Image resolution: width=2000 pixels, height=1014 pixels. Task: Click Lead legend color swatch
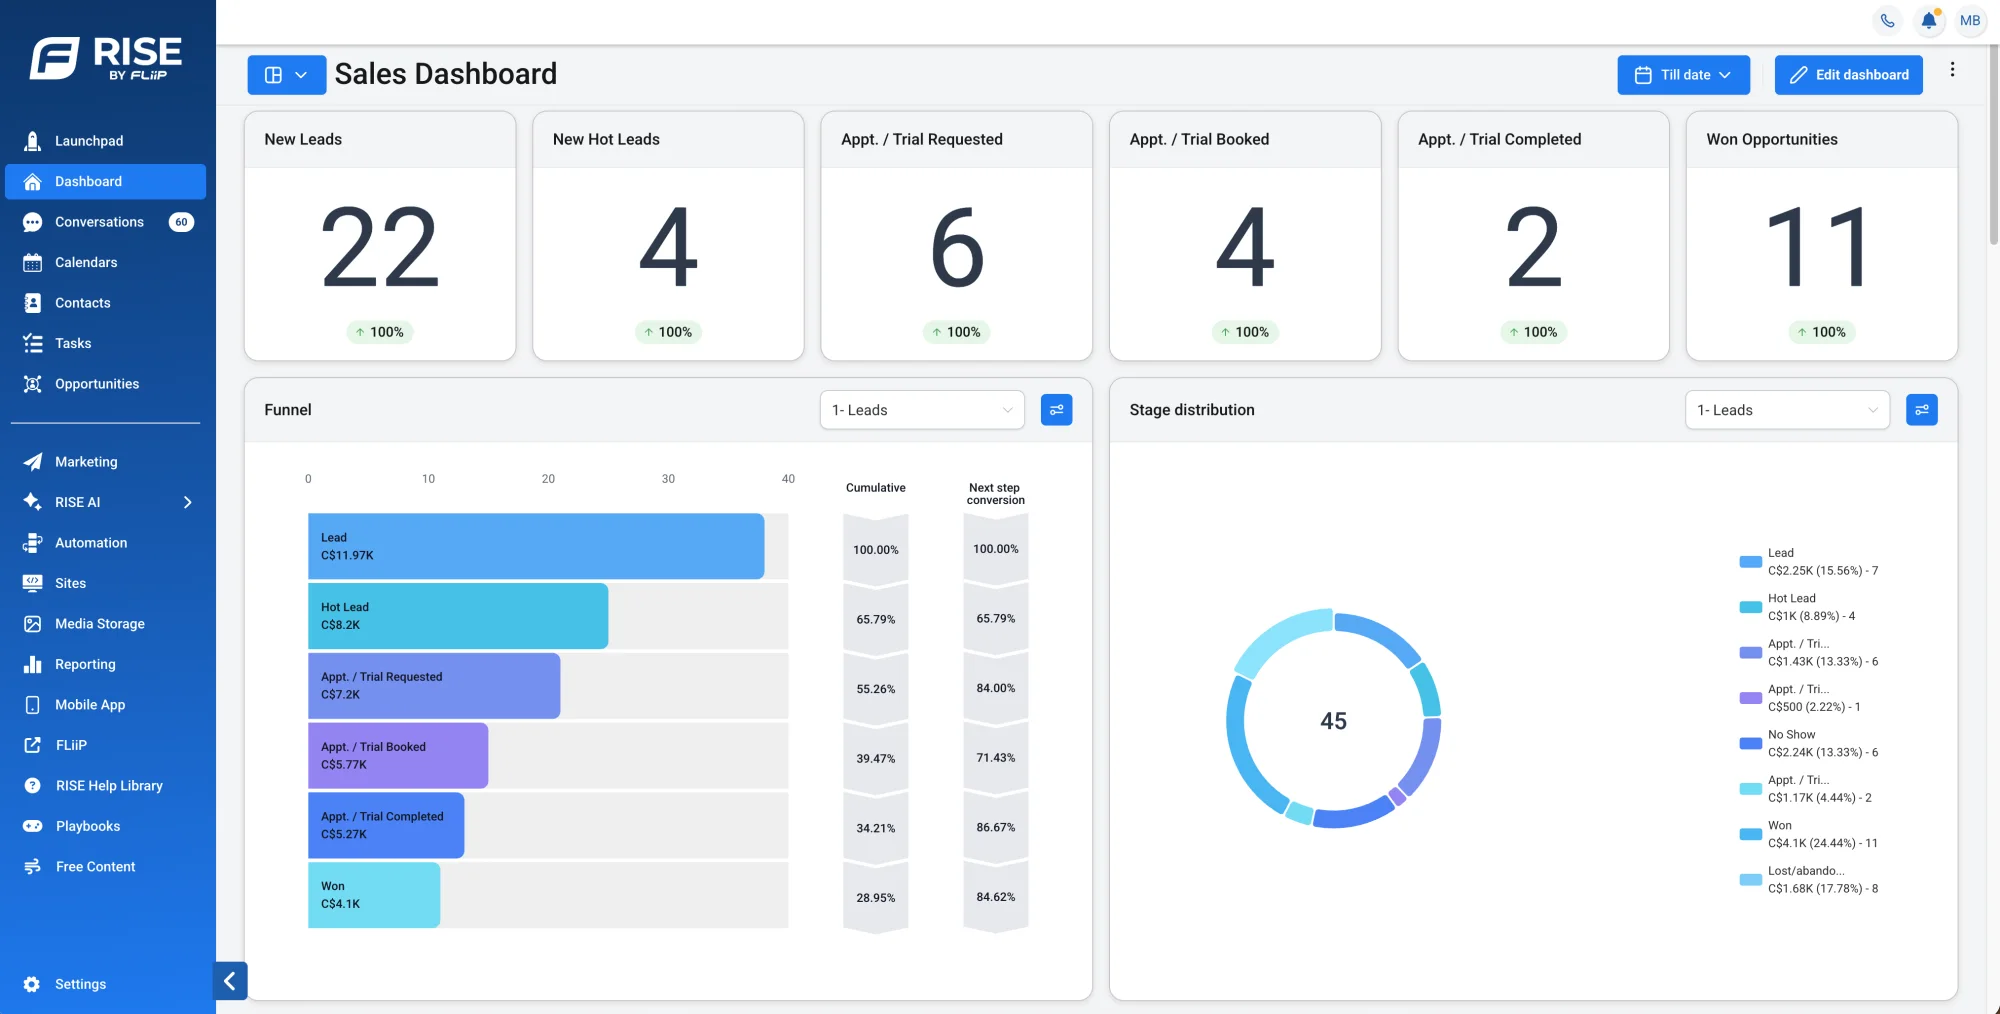[1750, 562]
